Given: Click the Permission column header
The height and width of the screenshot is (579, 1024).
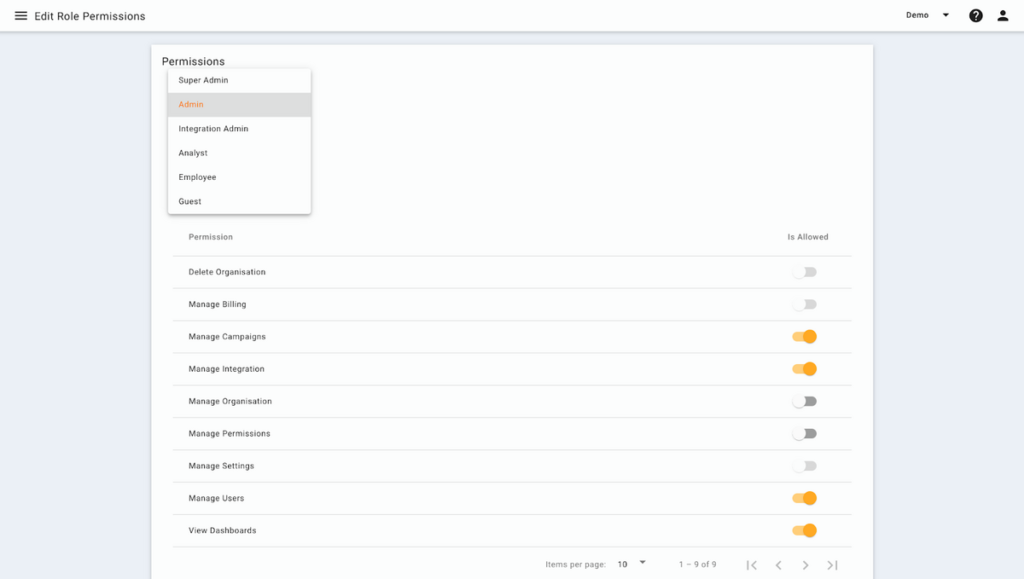Looking at the screenshot, I should [210, 237].
